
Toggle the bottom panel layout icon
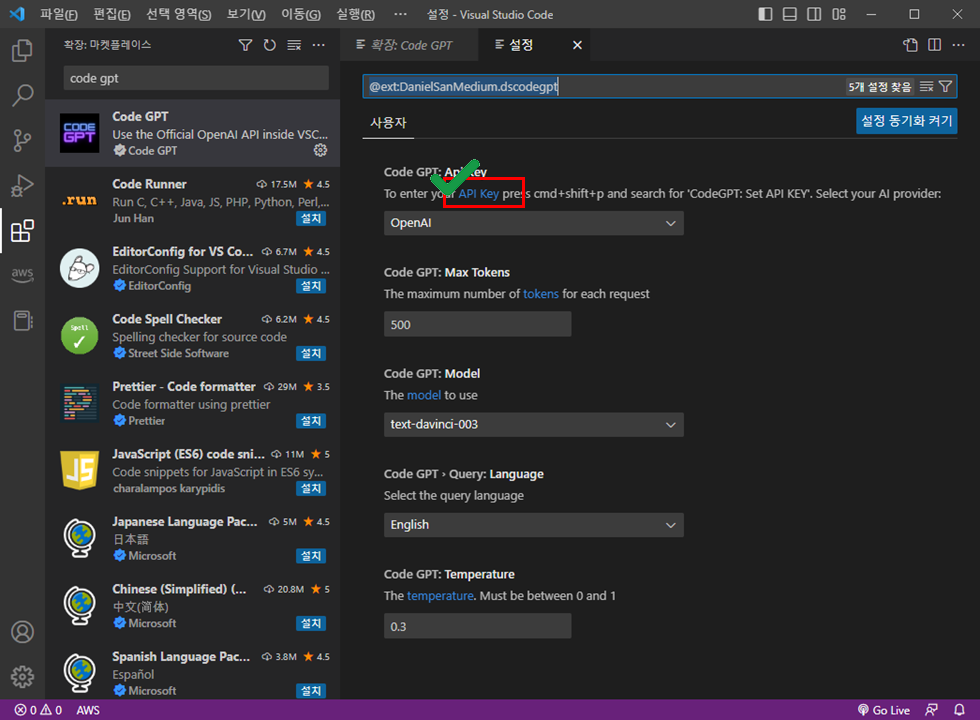pyautogui.click(x=789, y=14)
